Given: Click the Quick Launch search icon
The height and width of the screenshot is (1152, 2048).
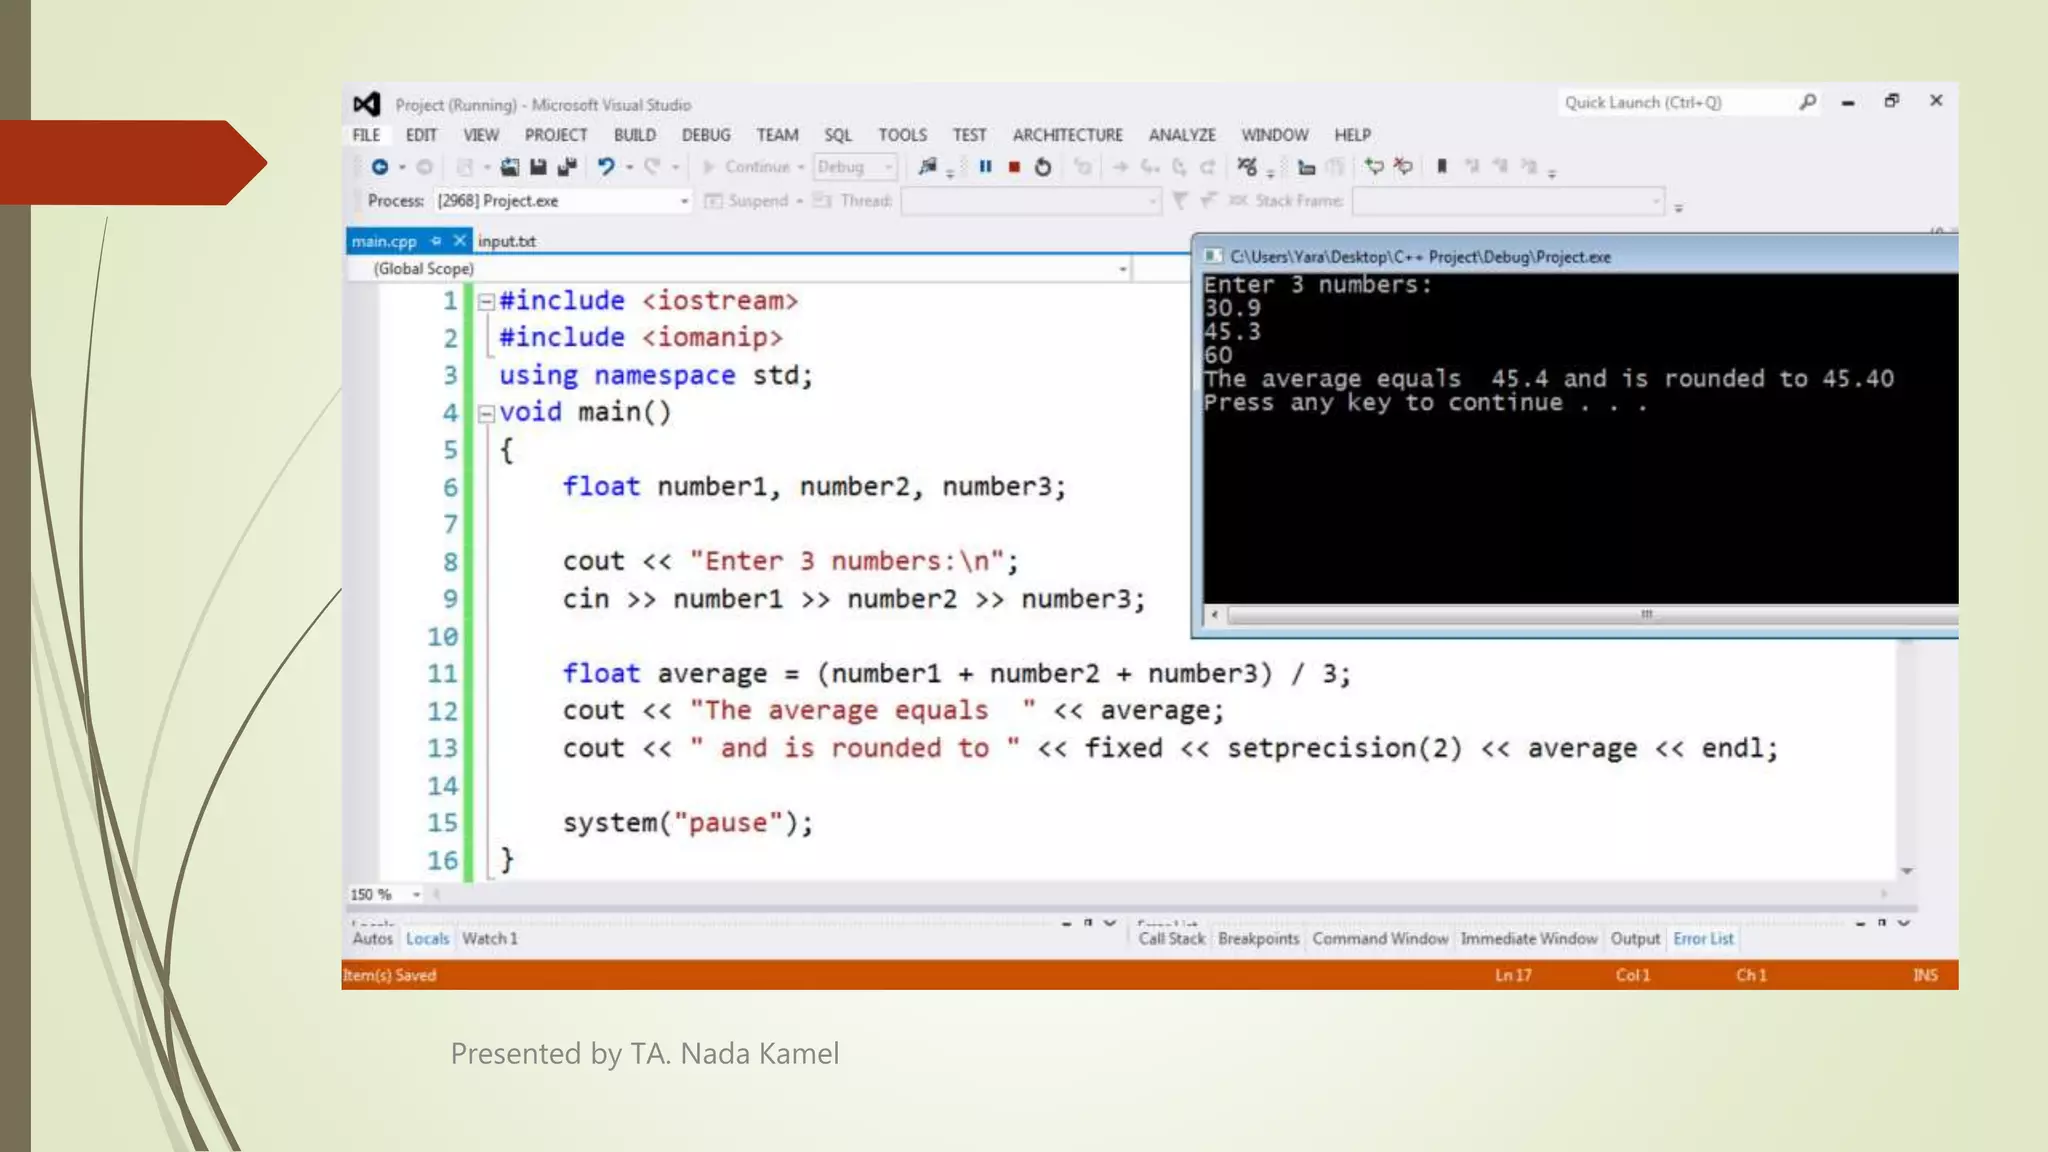Looking at the screenshot, I should coord(1807,102).
